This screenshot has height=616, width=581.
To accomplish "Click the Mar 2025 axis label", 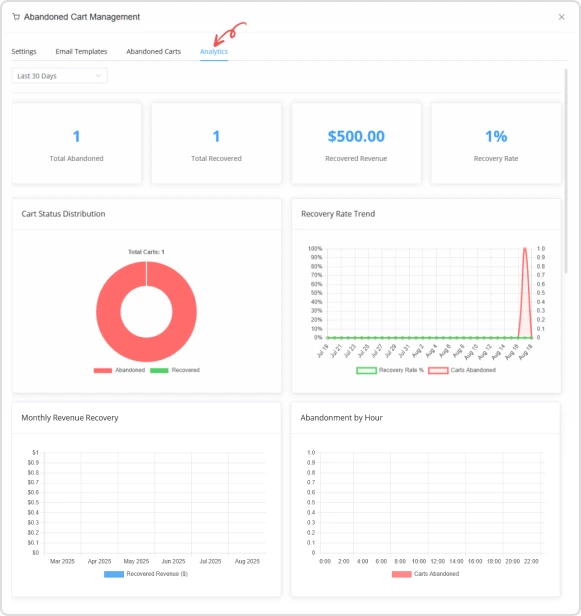I will point(62,561).
